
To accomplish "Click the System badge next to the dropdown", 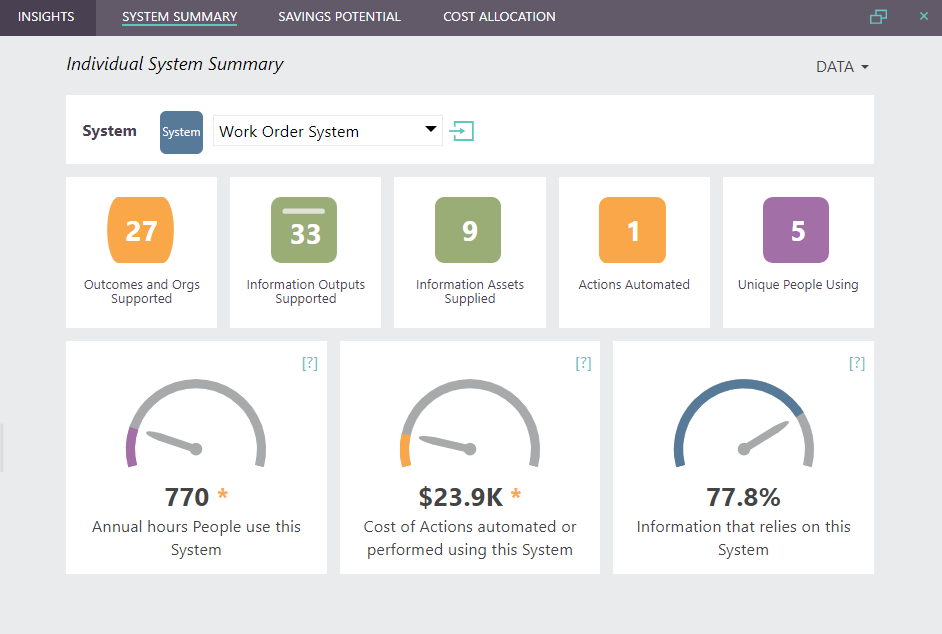I will point(181,131).
